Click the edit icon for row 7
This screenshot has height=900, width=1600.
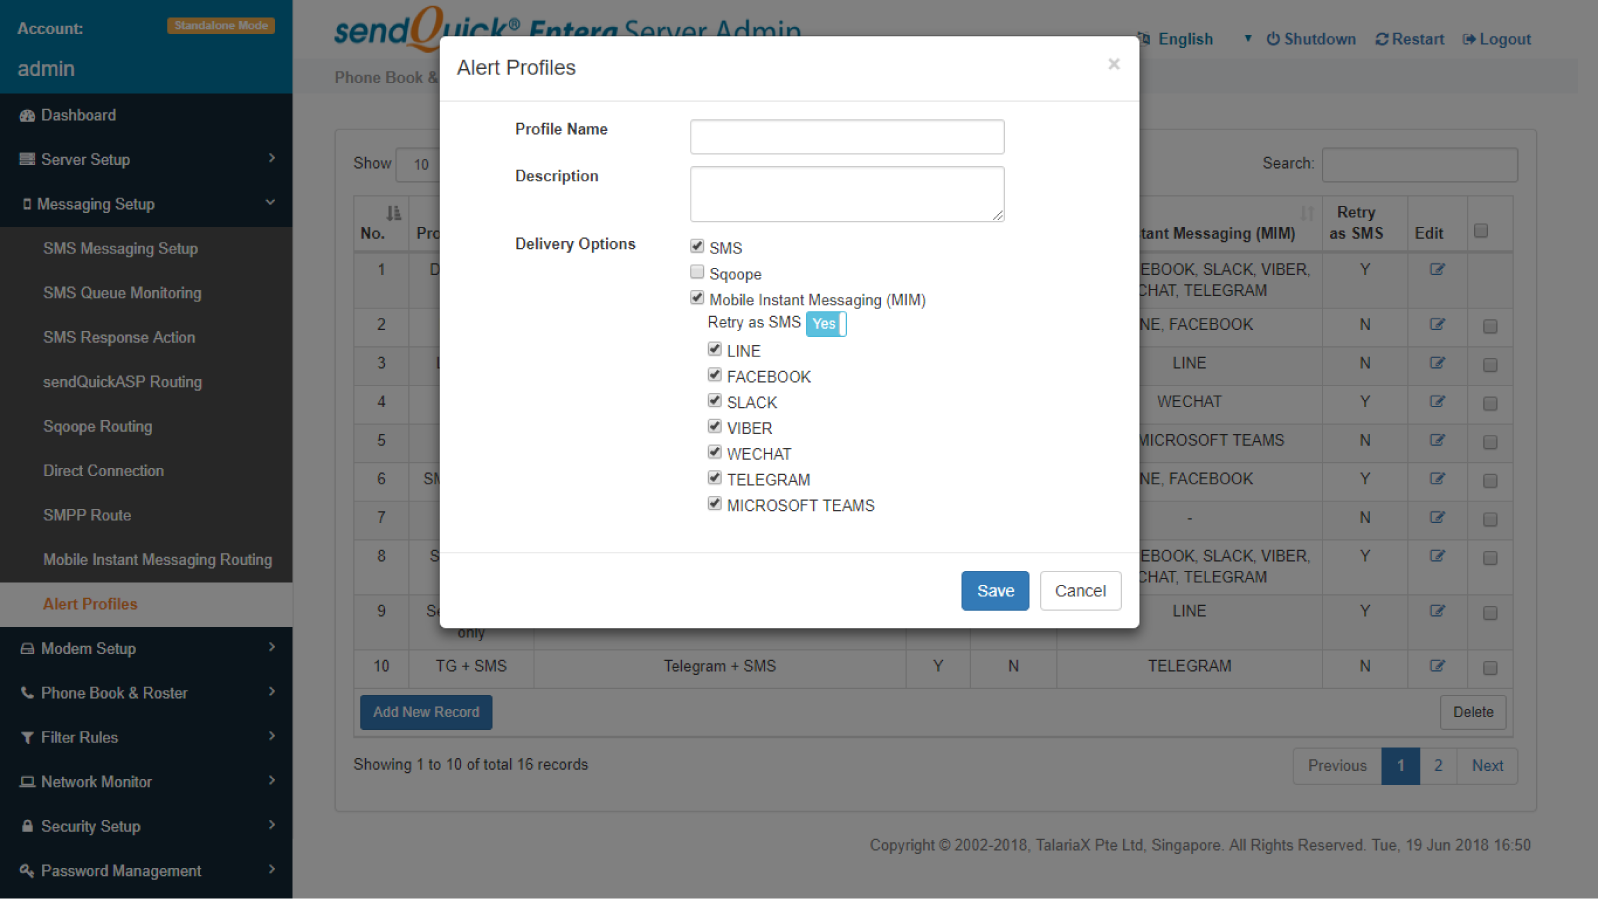1437,518
